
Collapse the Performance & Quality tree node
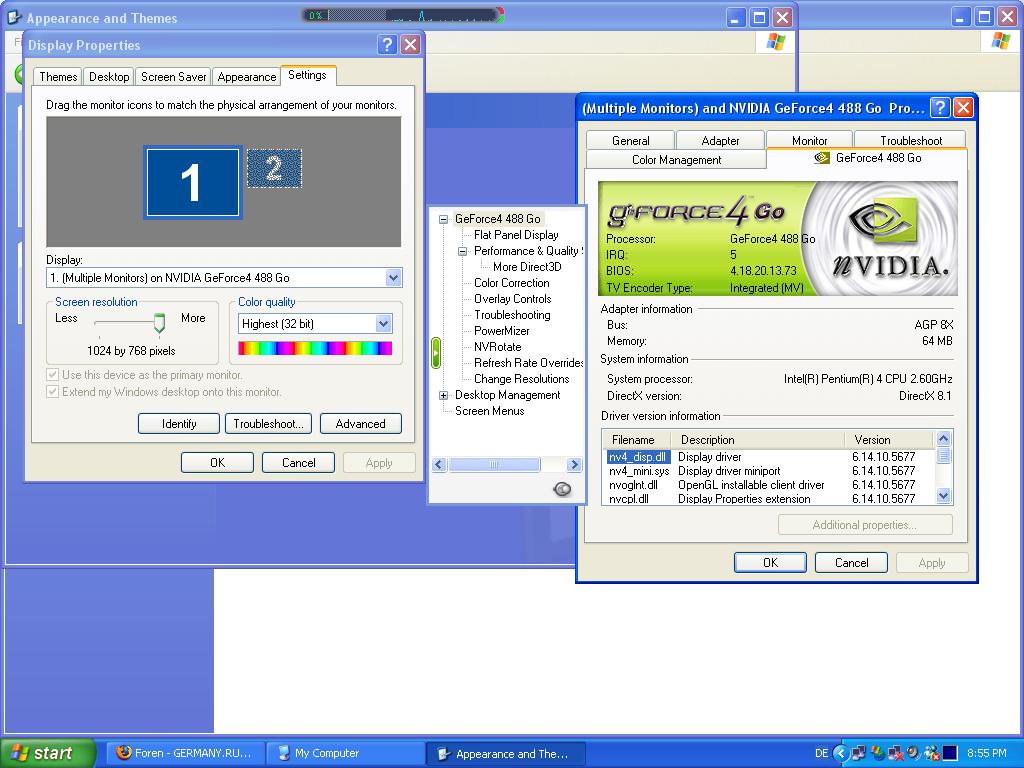click(x=462, y=251)
